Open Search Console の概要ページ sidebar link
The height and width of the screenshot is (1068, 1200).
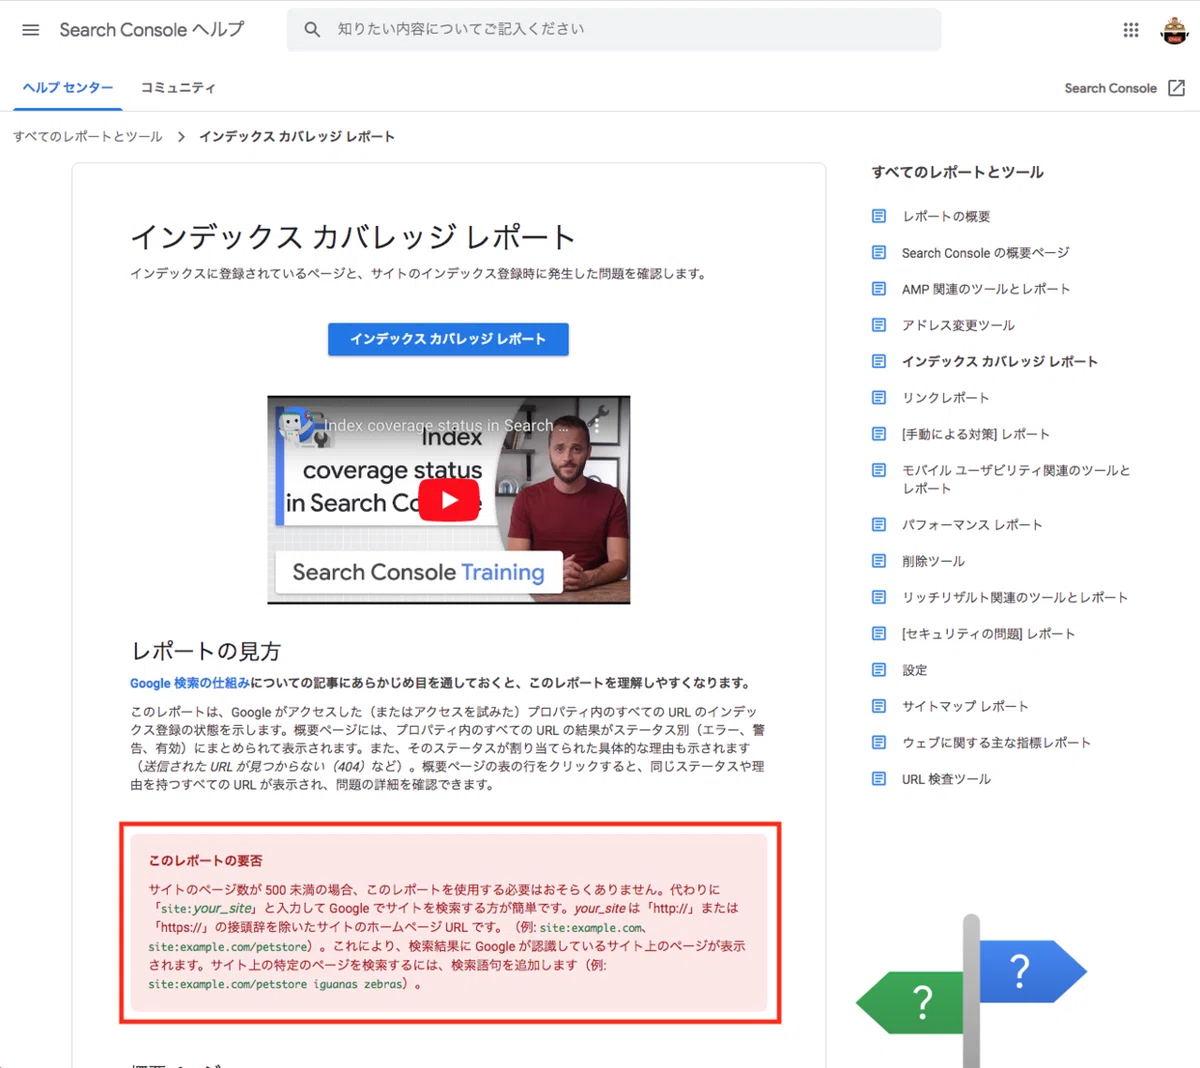click(x=985, y=253)
